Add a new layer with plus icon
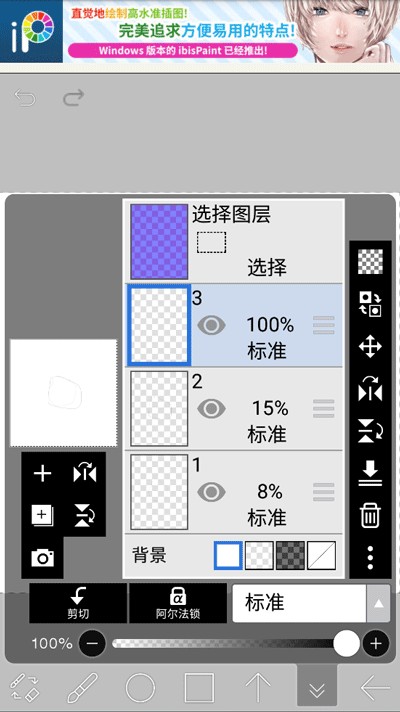The width and height of the screenshot is (400, 712). 42,474
